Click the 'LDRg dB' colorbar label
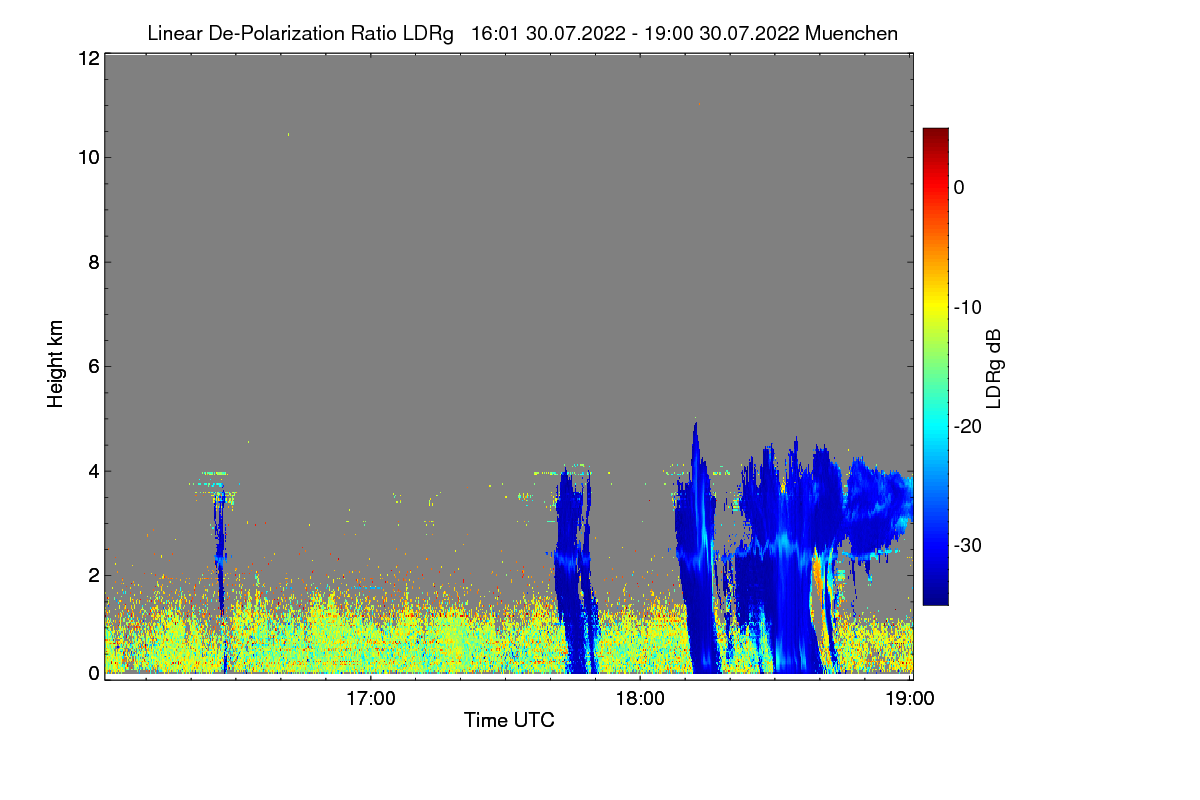Screen dimensions: 1200x800 click(x=994, y=368)
